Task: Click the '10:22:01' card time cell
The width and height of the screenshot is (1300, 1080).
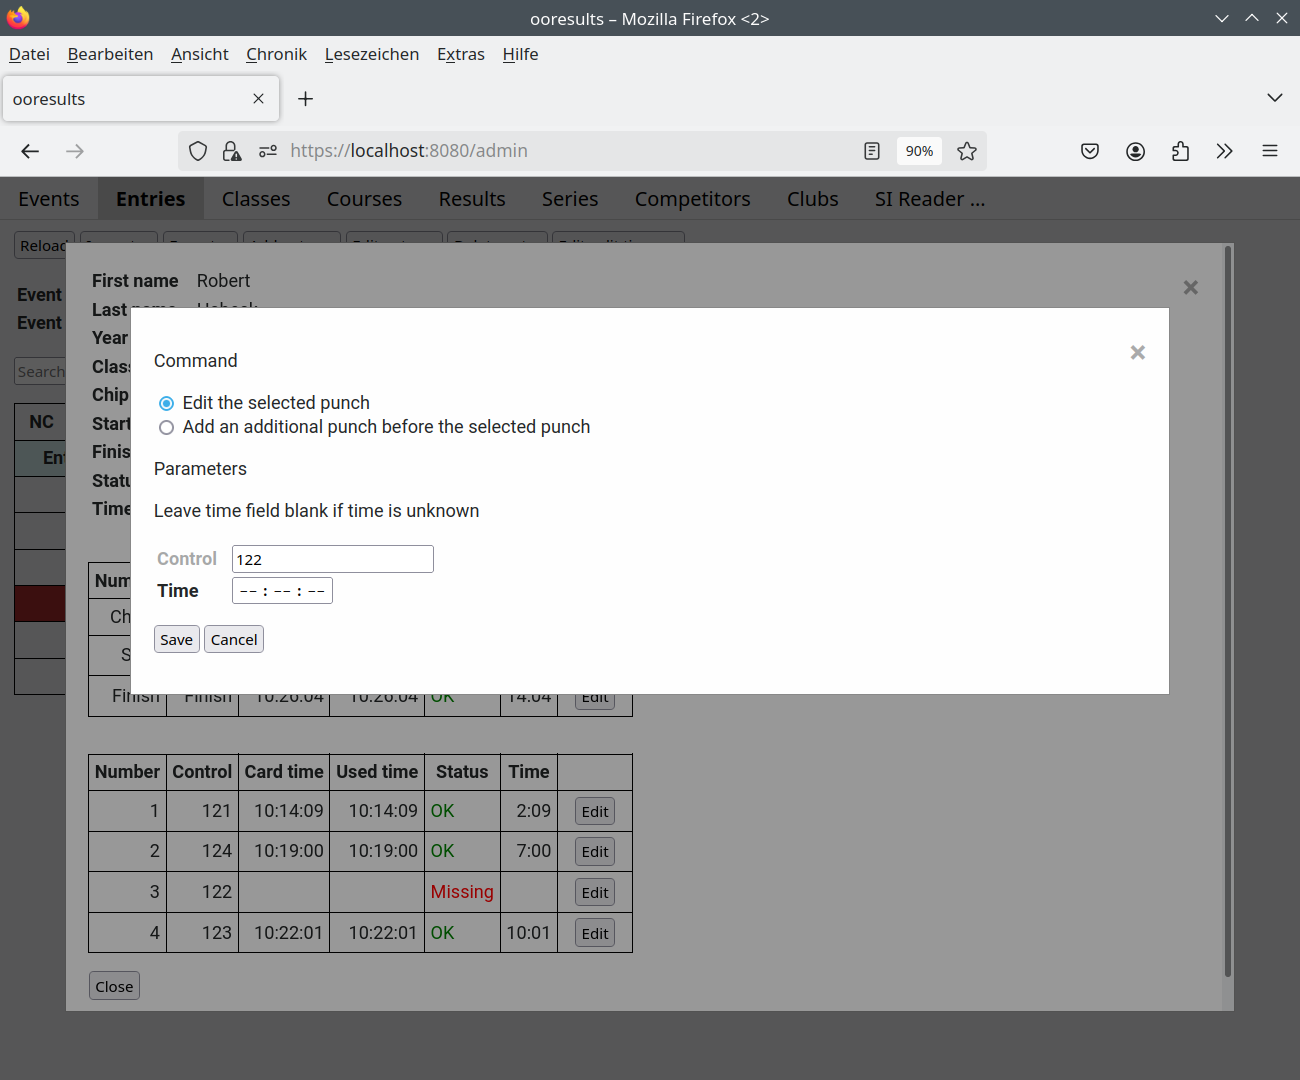Action: click(x=288, y=933)
